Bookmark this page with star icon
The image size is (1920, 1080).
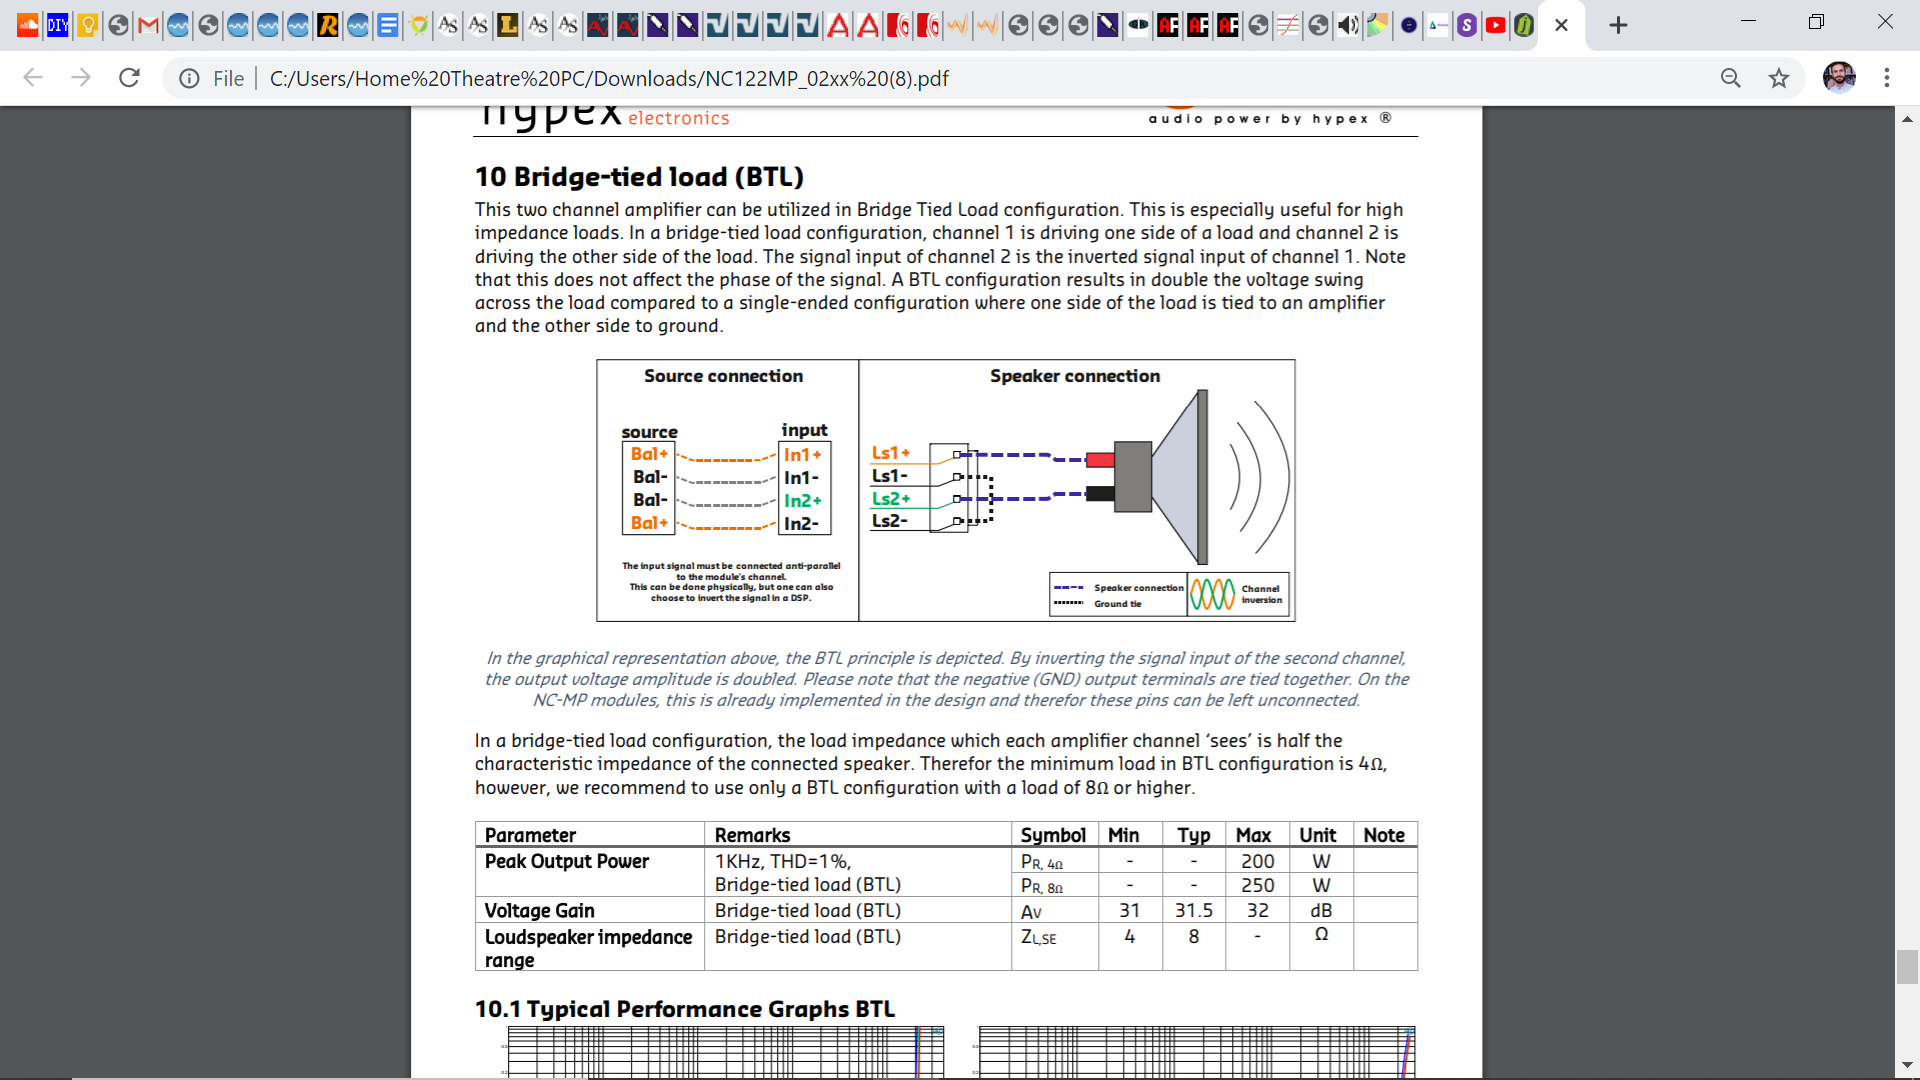(x=1778, y=78)
